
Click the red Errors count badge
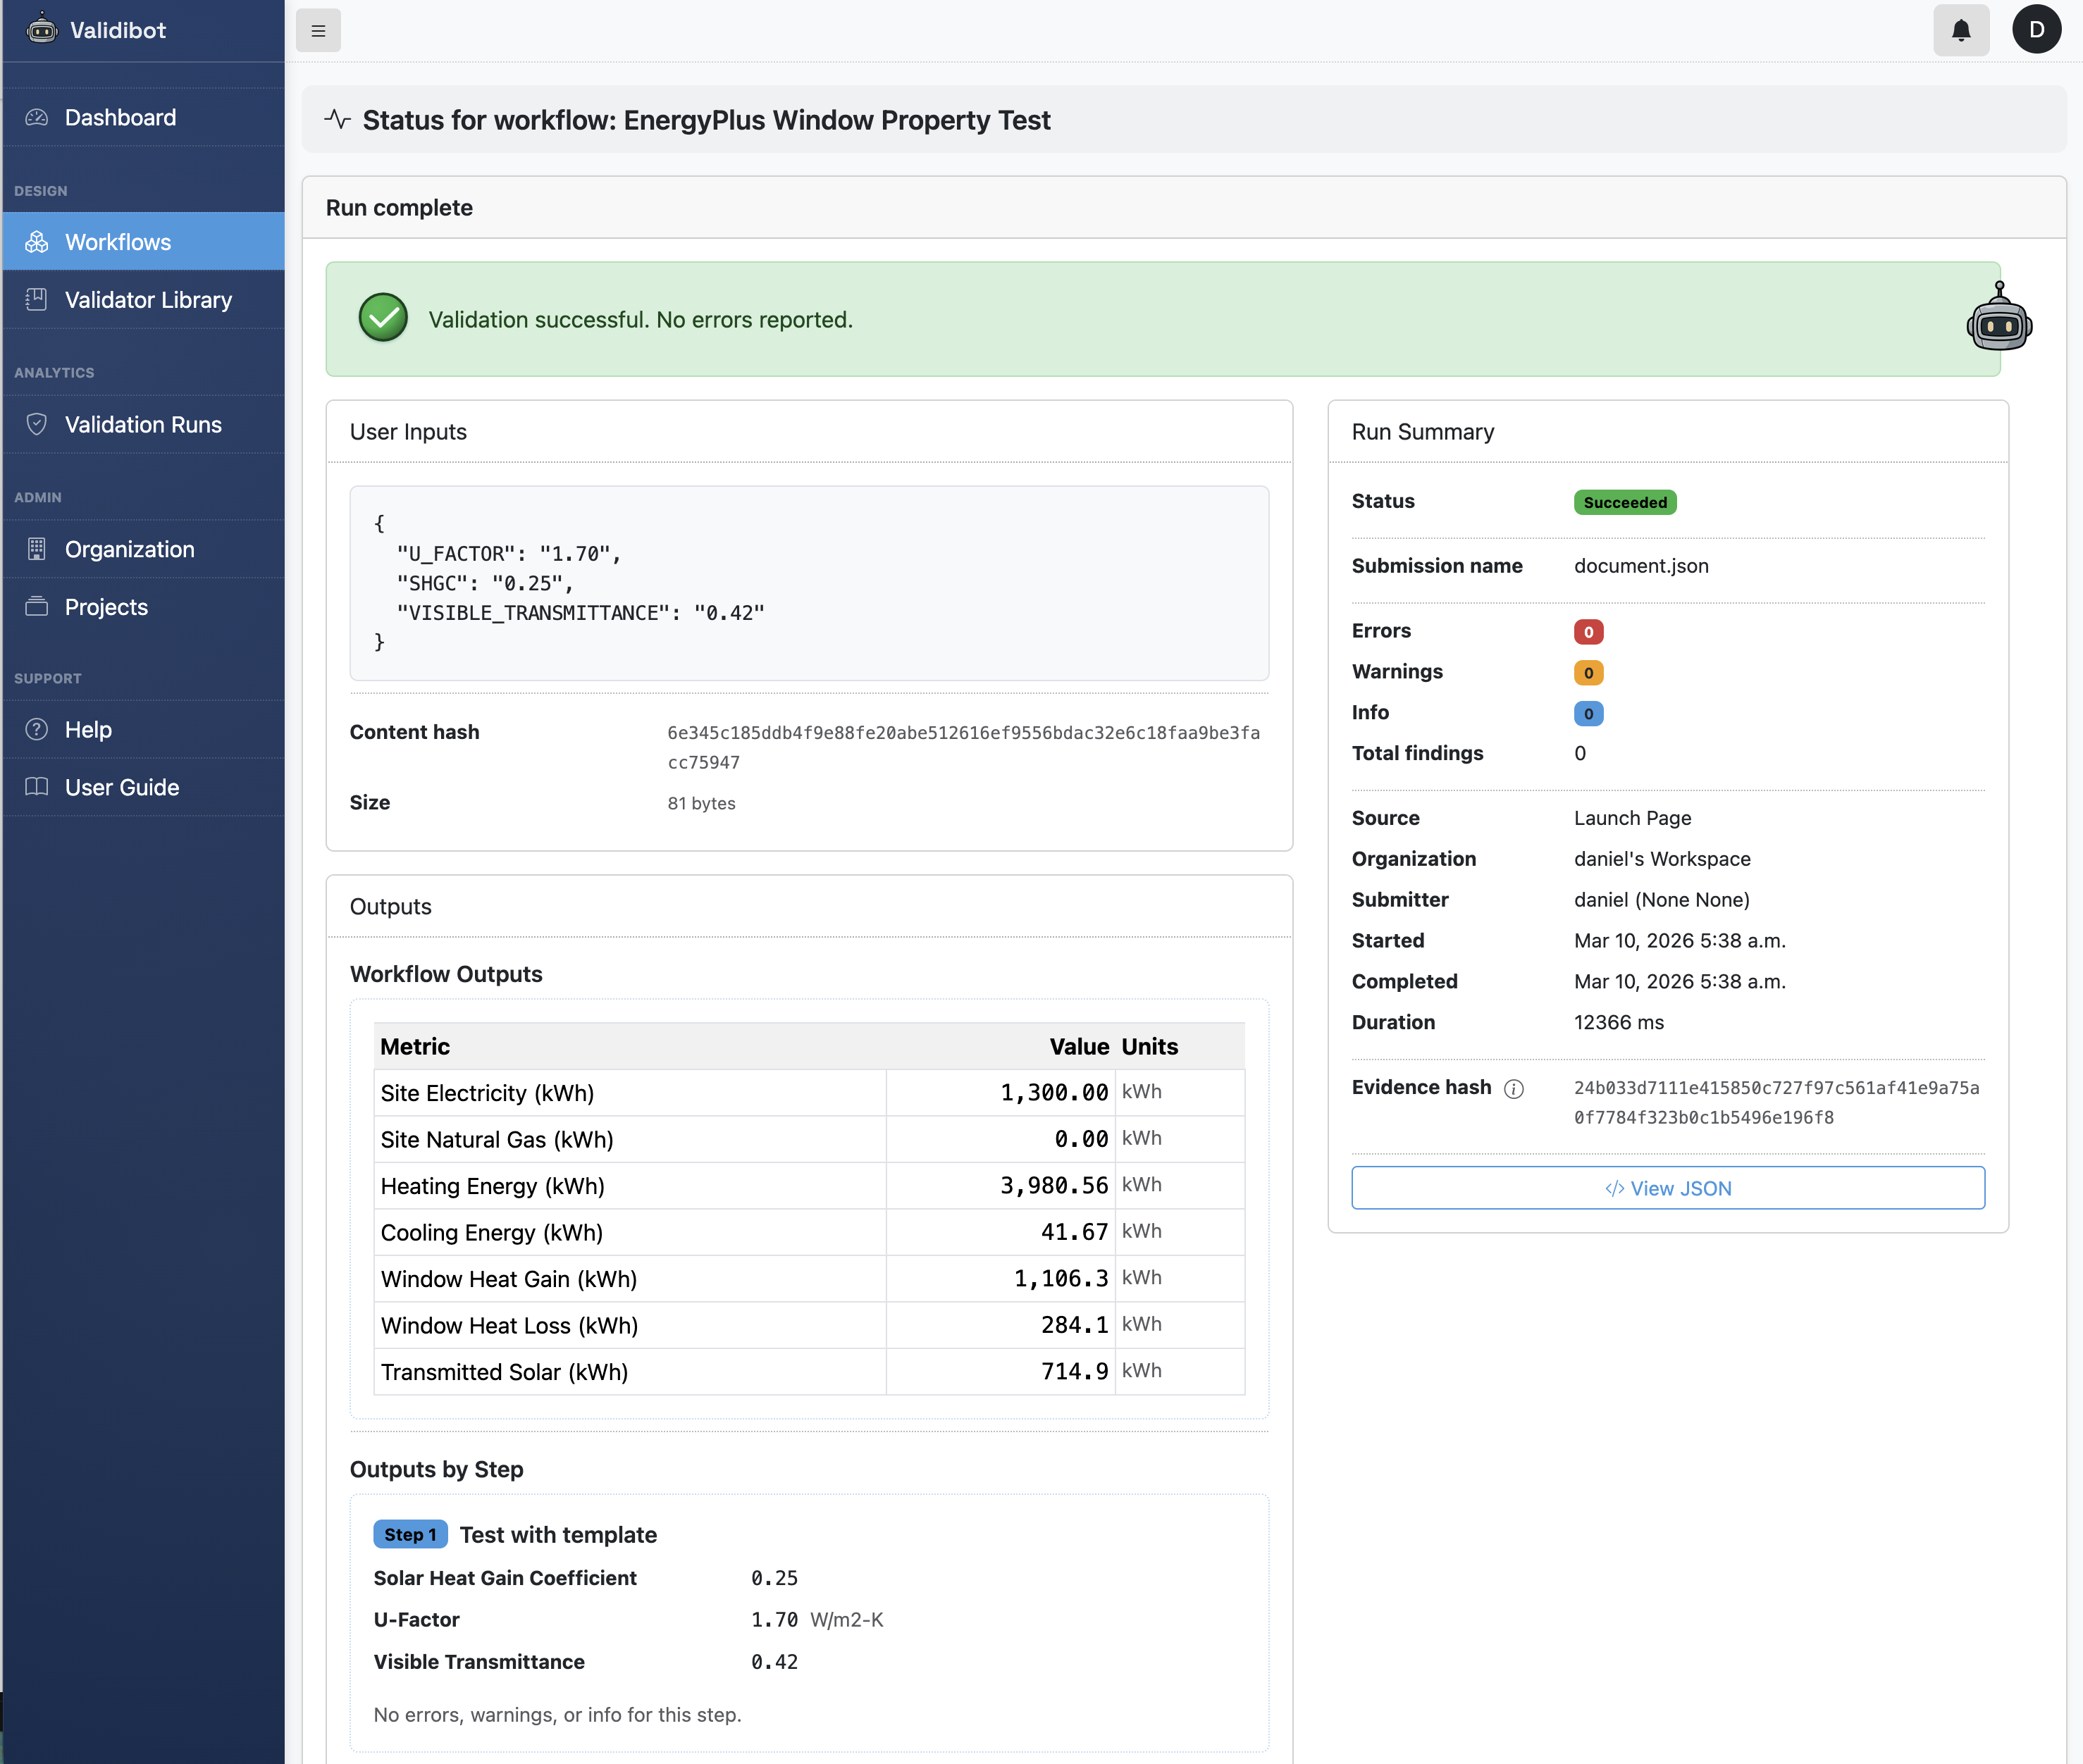[1588, 631]
